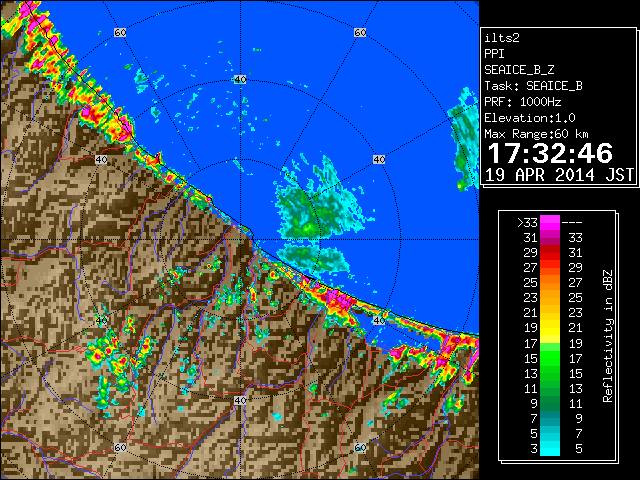Pick the orange 25–27 dBZ legend swatch
The width and height of the screenshot is (640, 480).
coord(550,282)
